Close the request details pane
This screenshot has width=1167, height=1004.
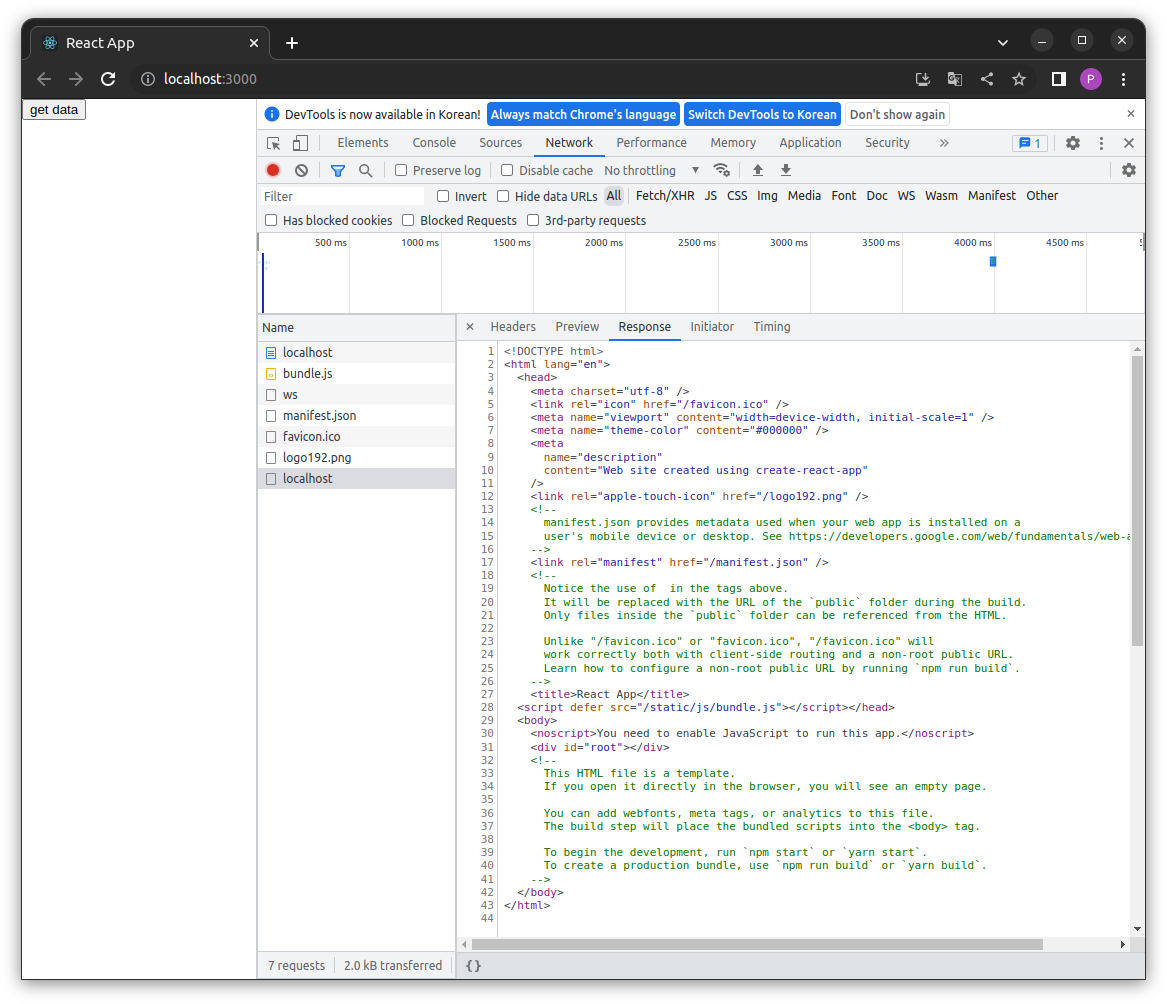click(470, 327)
